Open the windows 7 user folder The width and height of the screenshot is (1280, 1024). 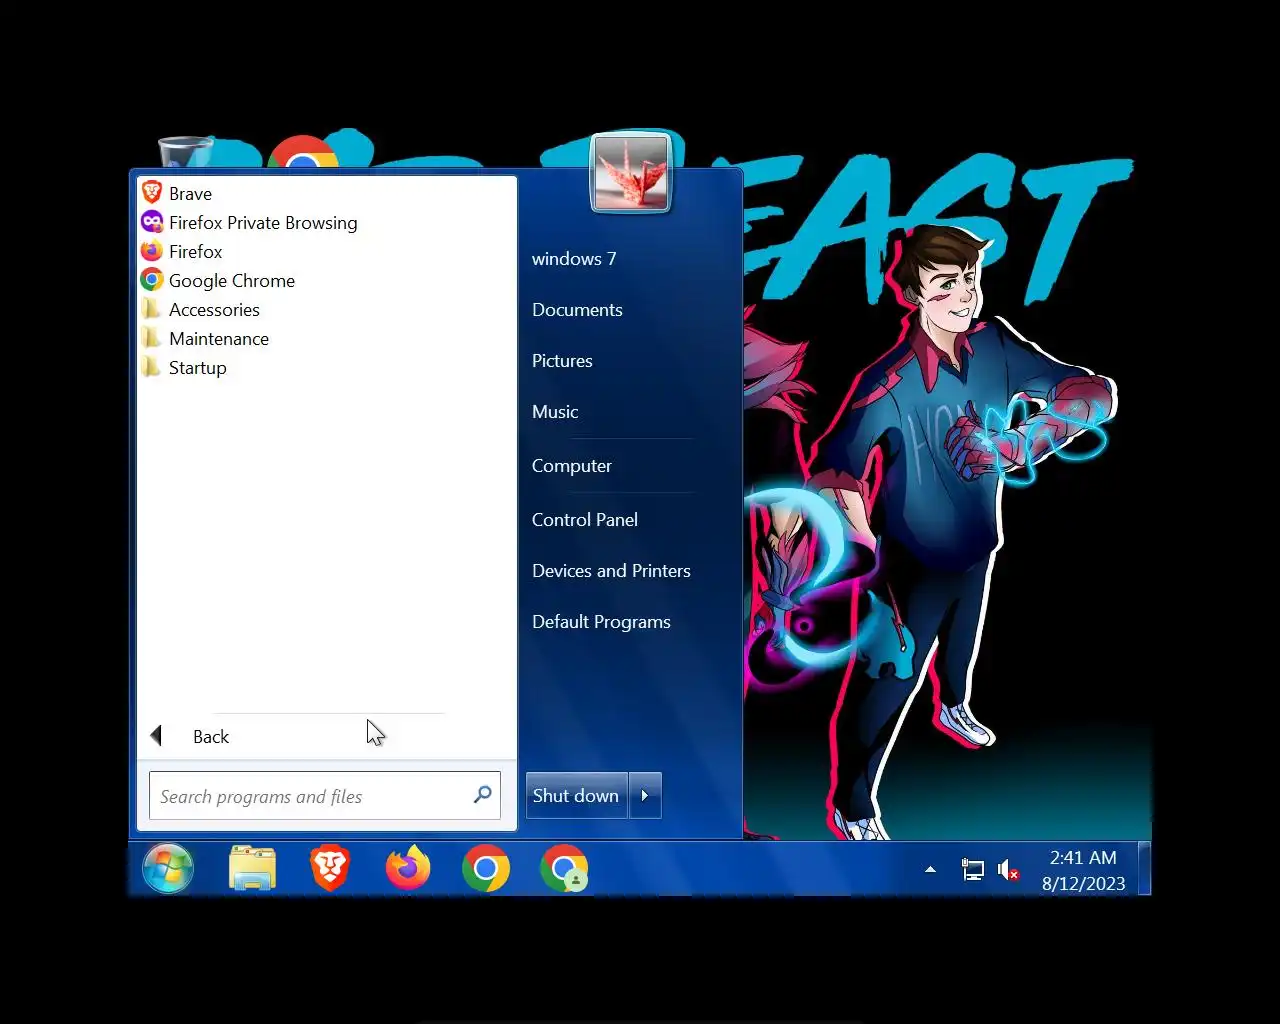pyautogui.click(x=574, y=258)
